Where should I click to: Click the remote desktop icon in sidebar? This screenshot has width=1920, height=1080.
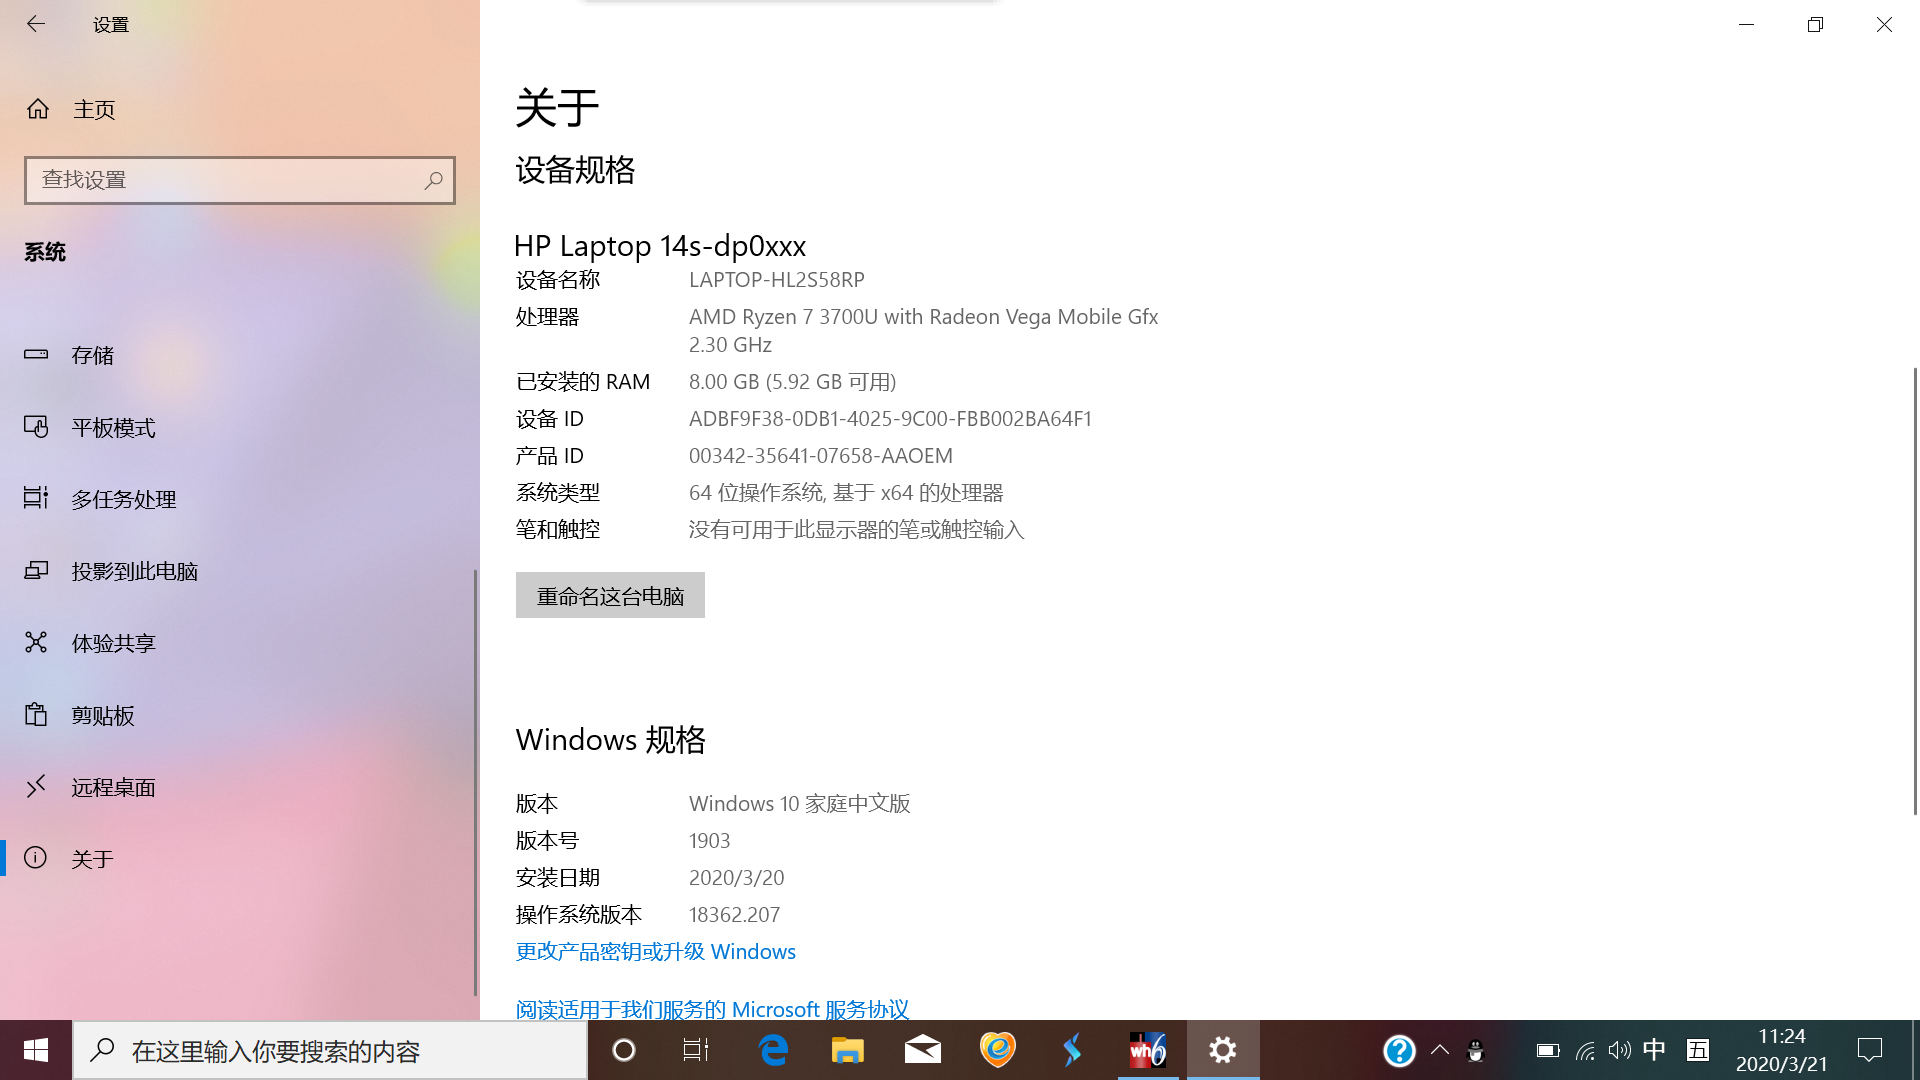36,786
